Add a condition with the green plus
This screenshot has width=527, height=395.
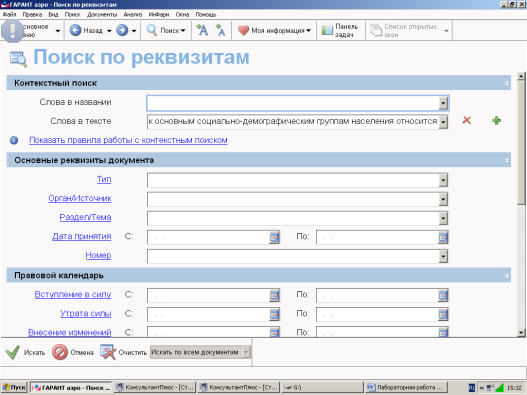(x=496, y=120)
